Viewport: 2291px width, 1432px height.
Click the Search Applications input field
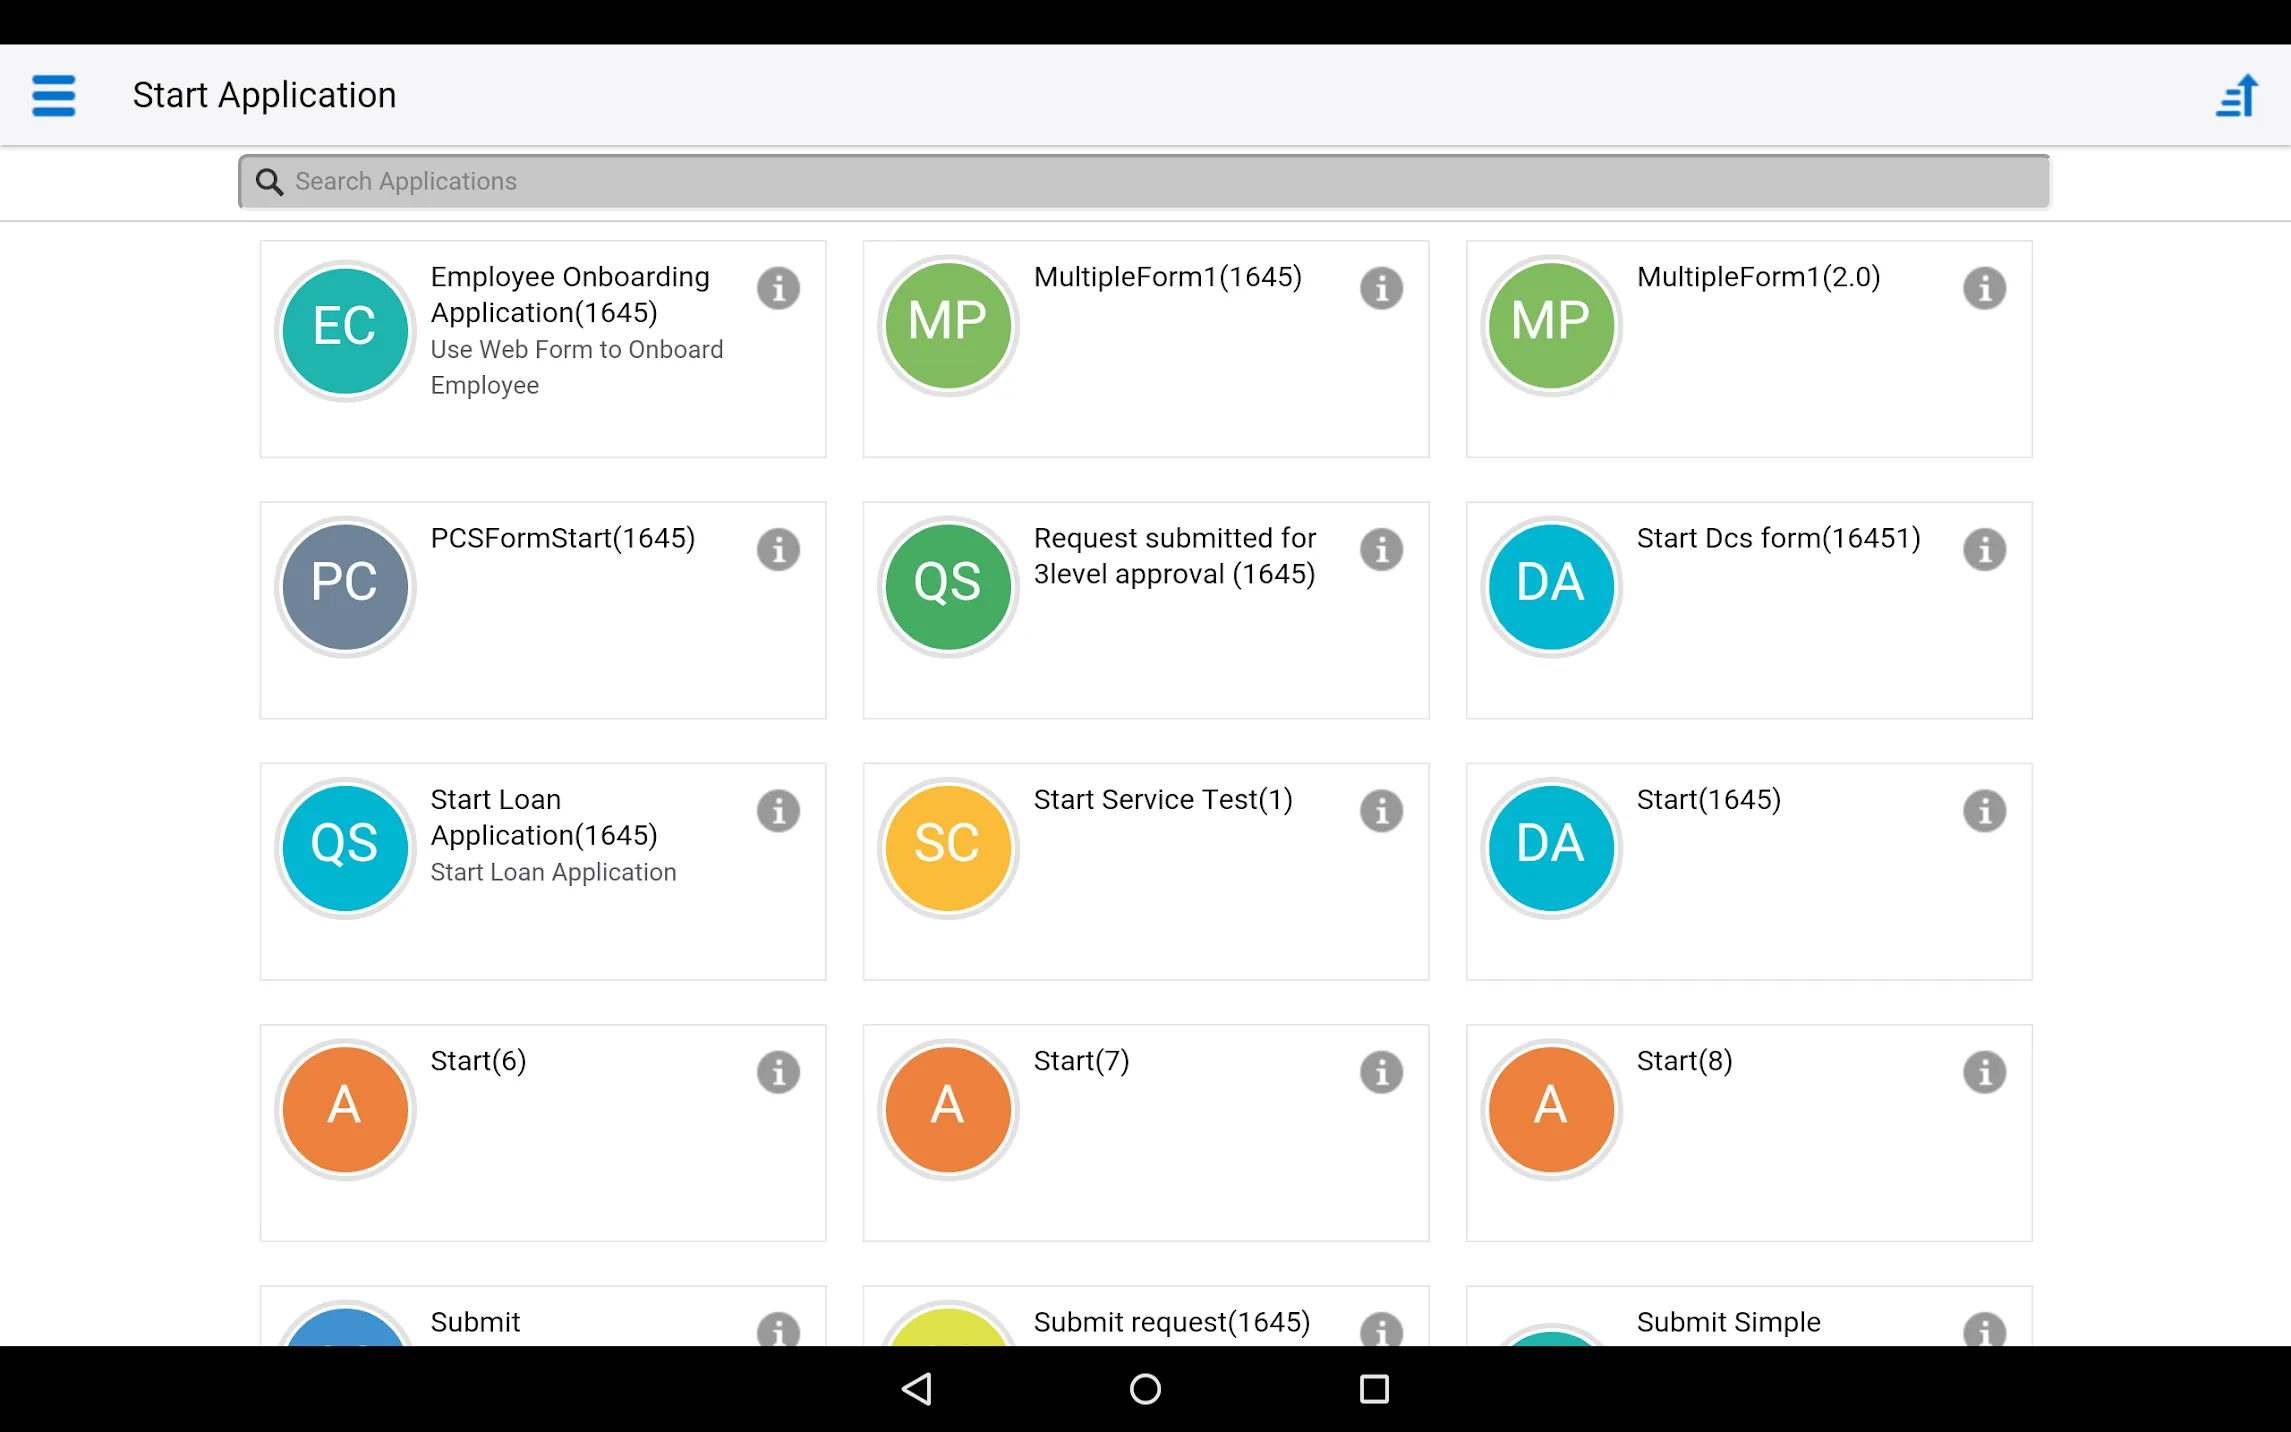point(1145,181)
